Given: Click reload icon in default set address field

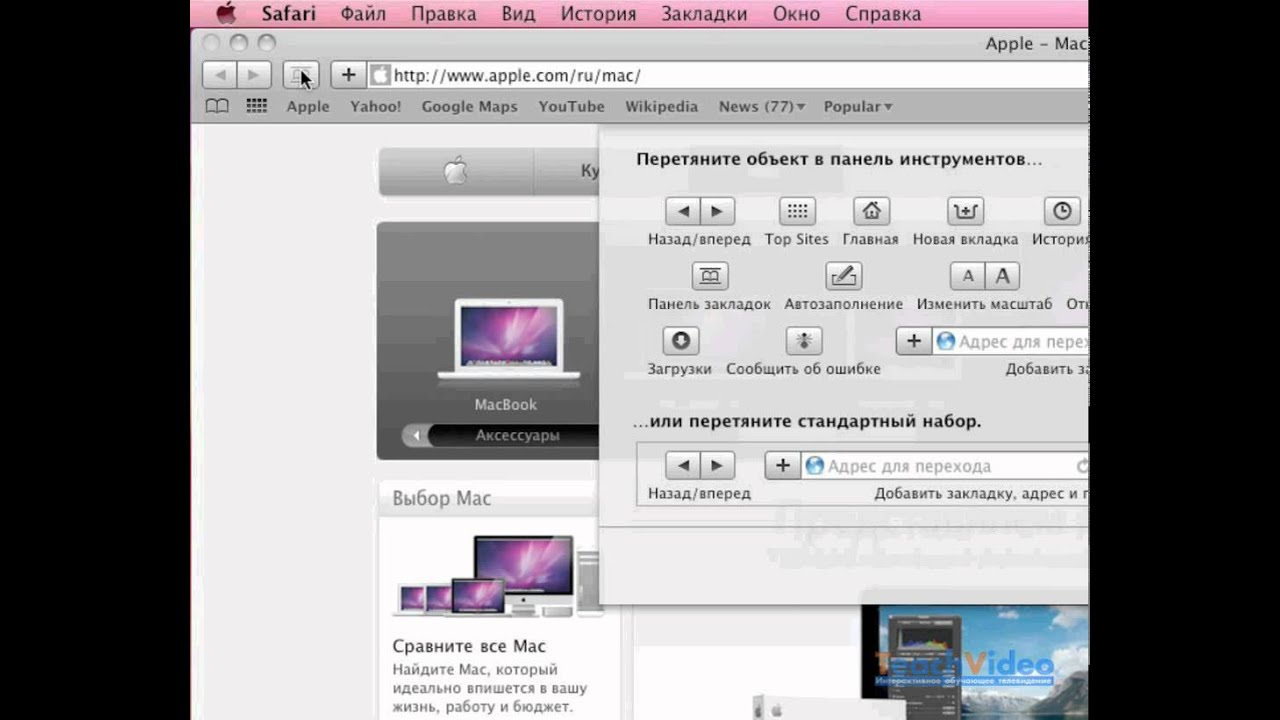Looking at the screenshot, I should pos(1081,466).
